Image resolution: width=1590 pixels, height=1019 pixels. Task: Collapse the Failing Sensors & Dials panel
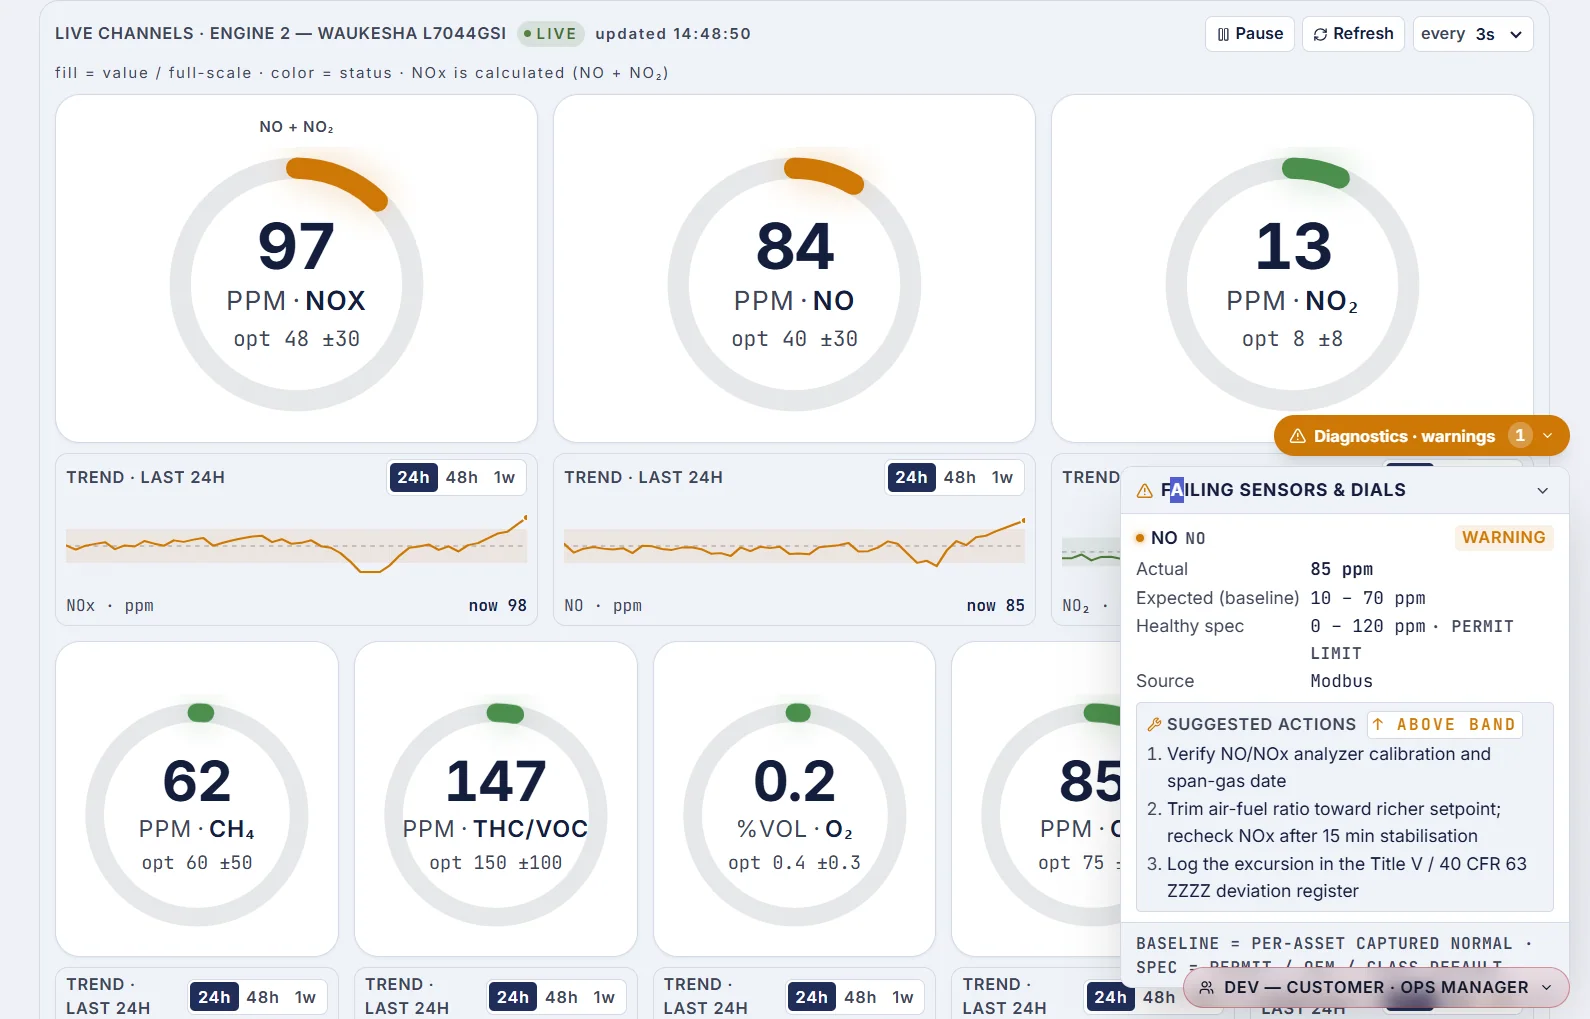[x=1543, y=490]
